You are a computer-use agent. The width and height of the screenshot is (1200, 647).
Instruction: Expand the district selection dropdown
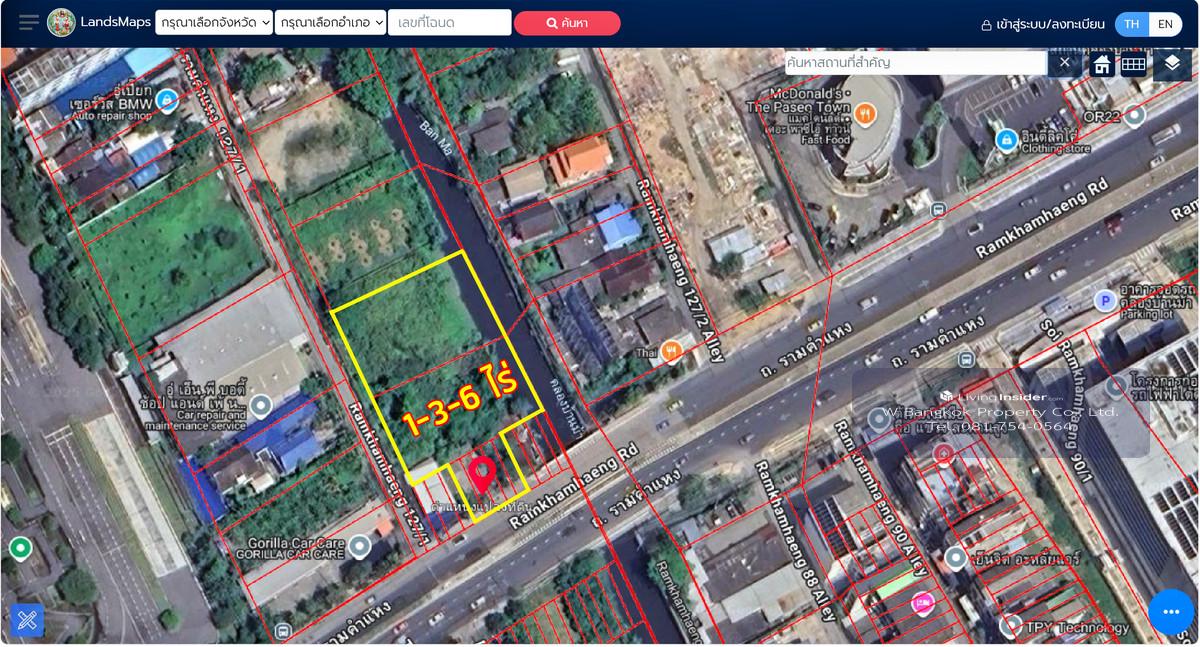tap(330, 23)
